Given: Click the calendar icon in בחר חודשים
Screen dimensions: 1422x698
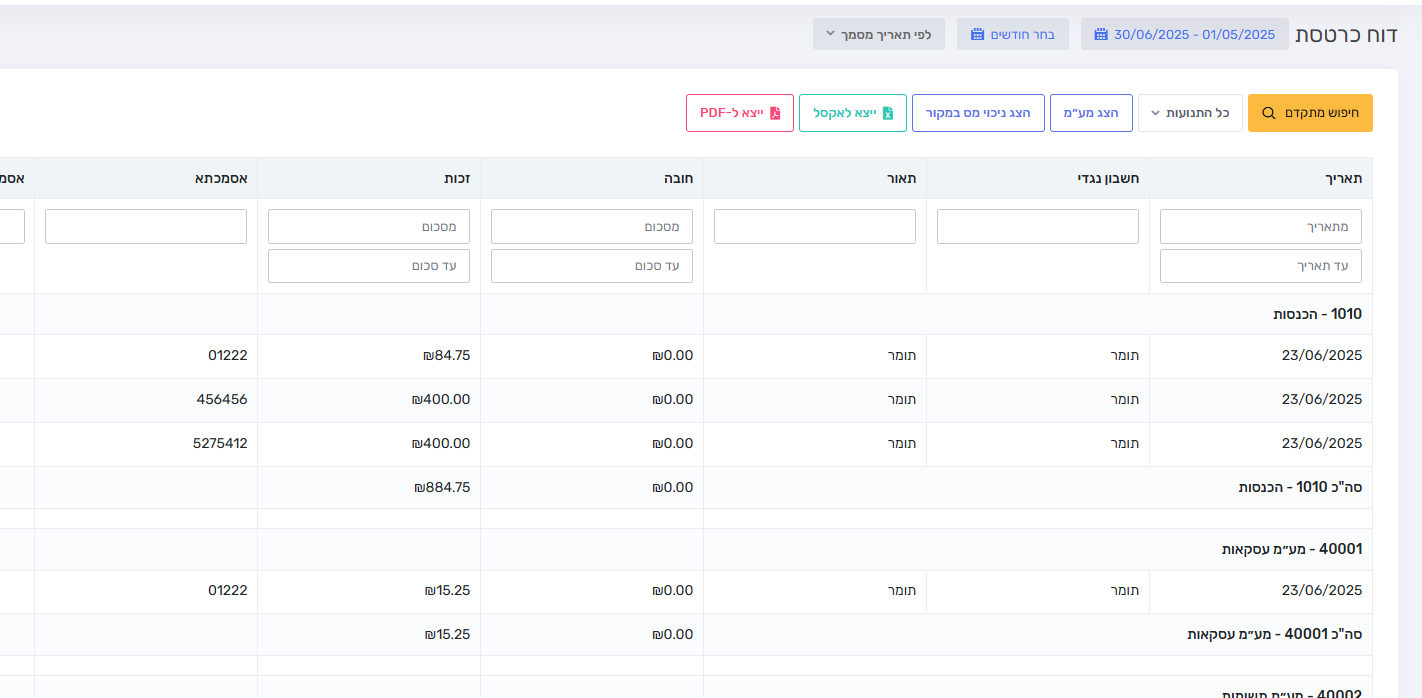Looking at the screenshot, I should (977, 34).
